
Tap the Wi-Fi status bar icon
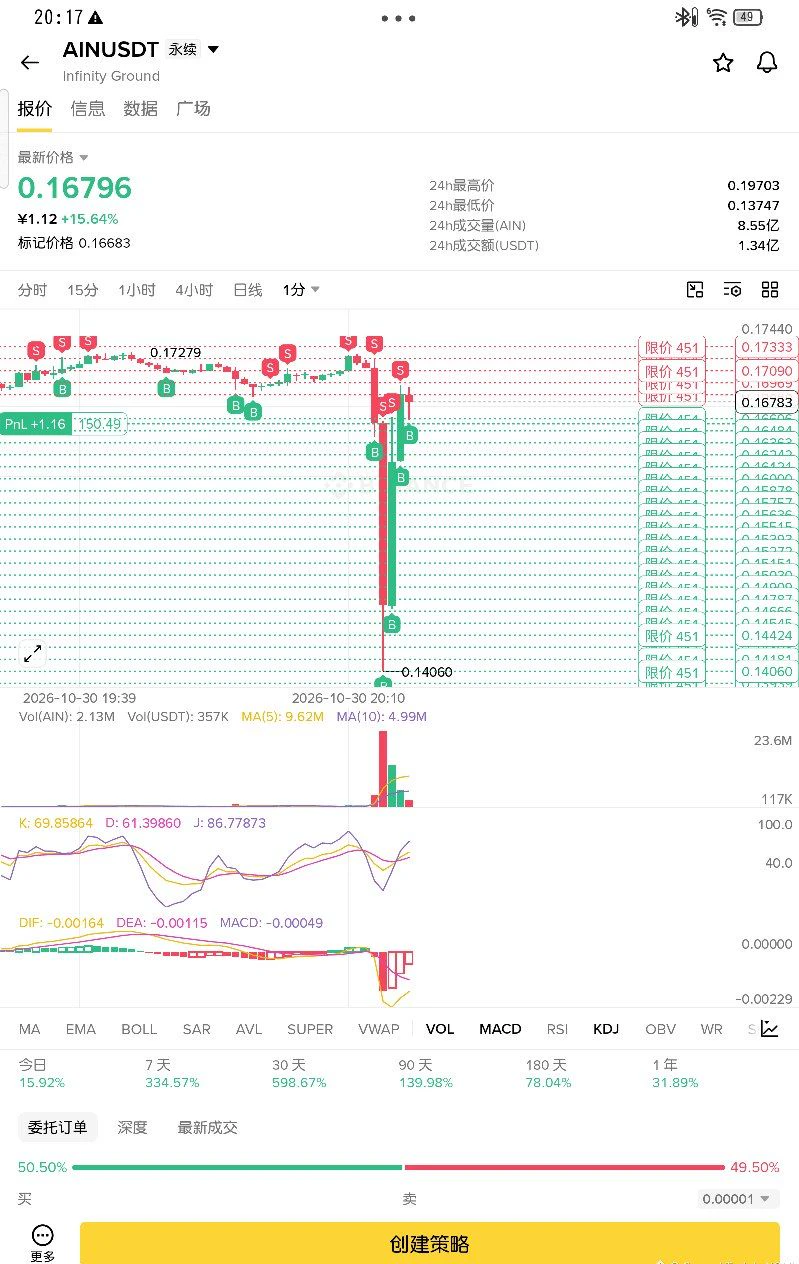tap(716, 17)
